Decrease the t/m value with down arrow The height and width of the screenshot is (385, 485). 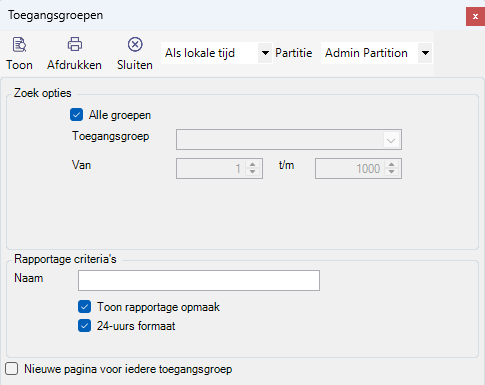tap(392, 172)
